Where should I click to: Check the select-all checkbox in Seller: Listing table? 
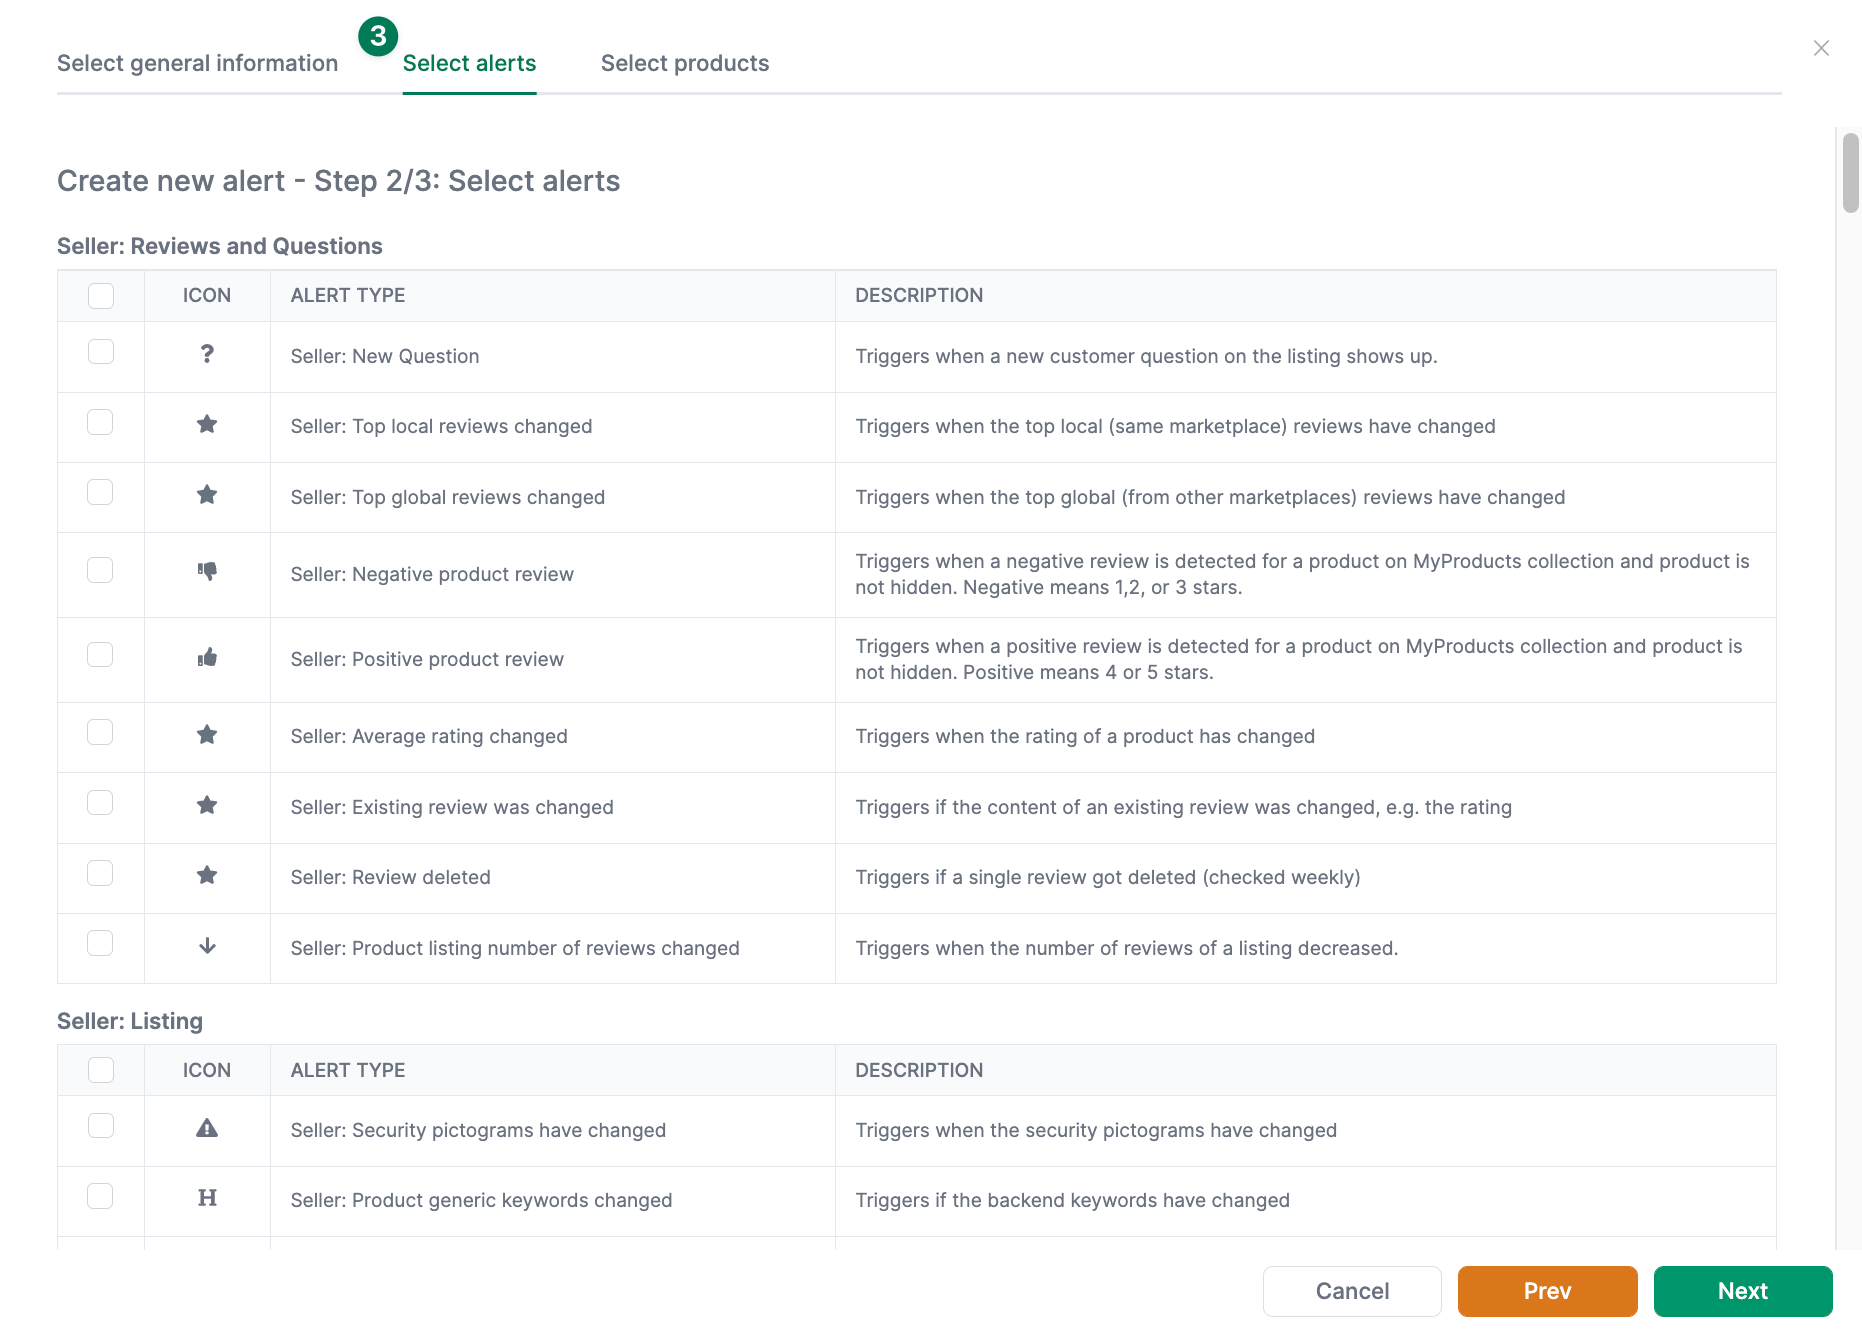(100, 1069)
